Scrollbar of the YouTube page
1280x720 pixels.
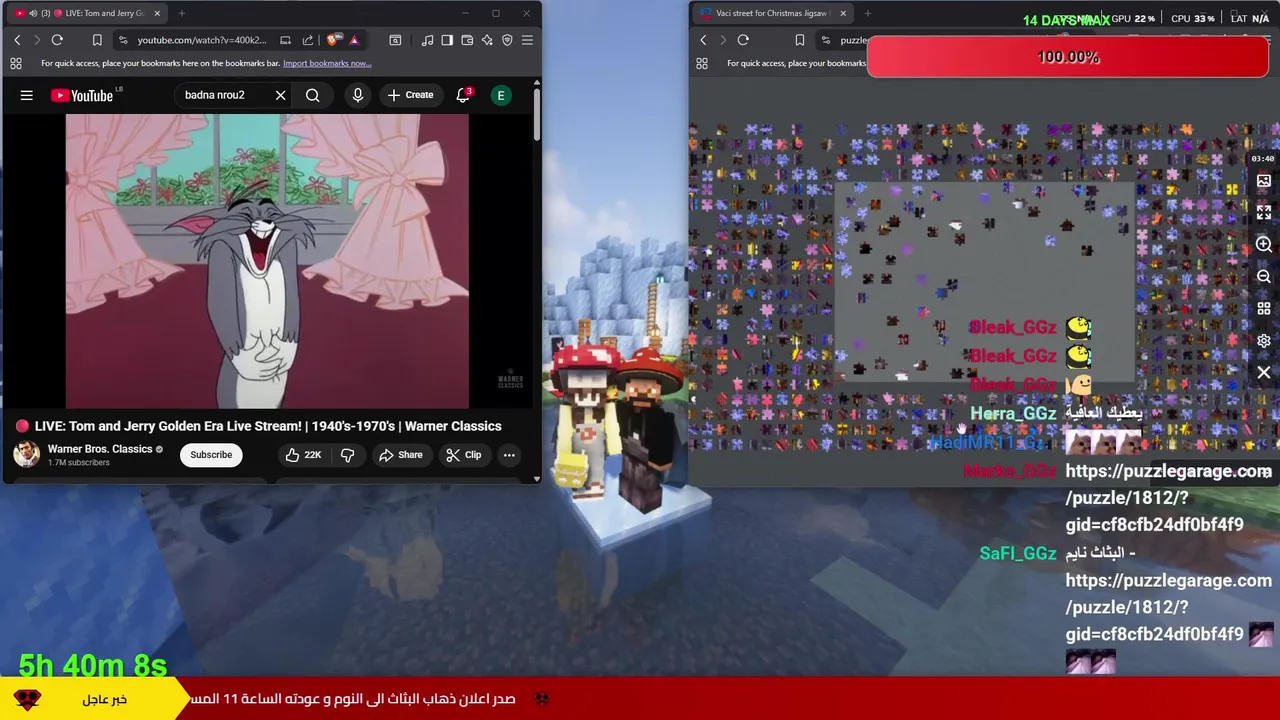536,115
